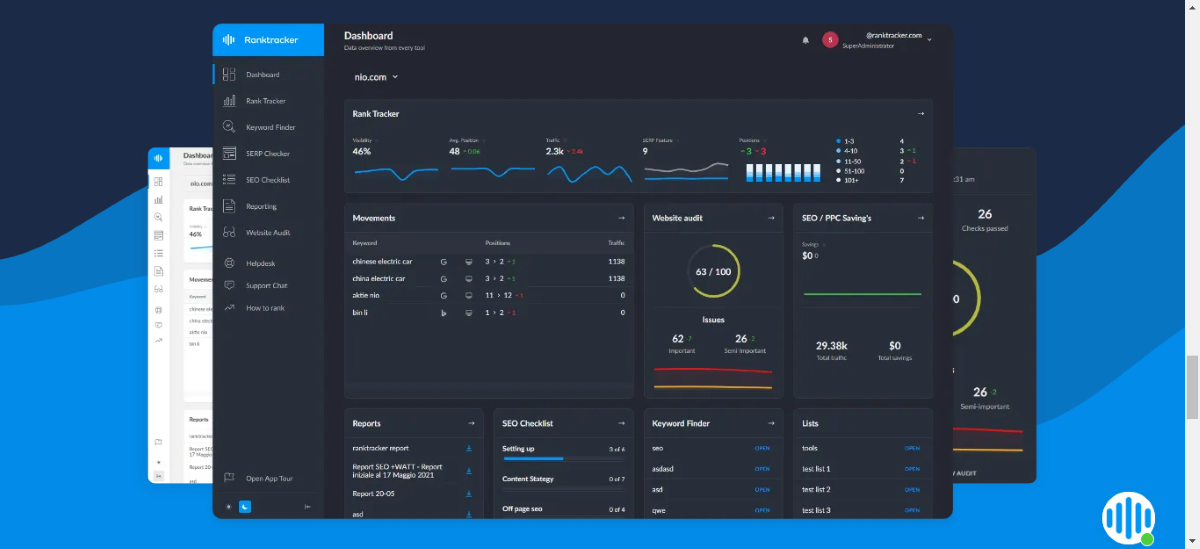The height and width of the screenshot is (549, 1200).
Task: Open SERP Checker from the sidebar menu
Action: tap(268, 154)
